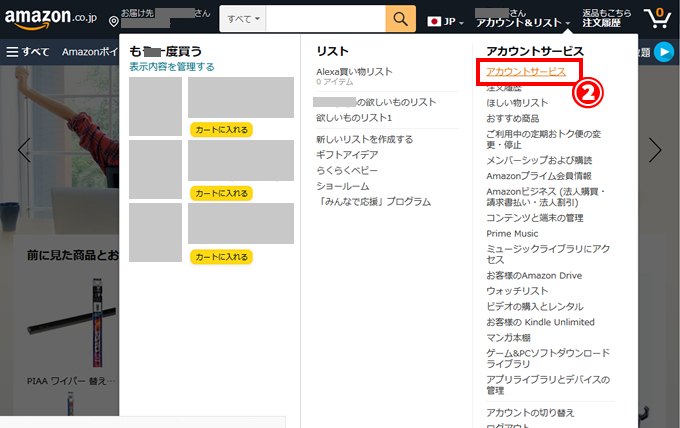Image resolution: width=680 pixels, height=428 pixels.
Task: Go to next carousel slide arrow
Action: pos(655,150)
